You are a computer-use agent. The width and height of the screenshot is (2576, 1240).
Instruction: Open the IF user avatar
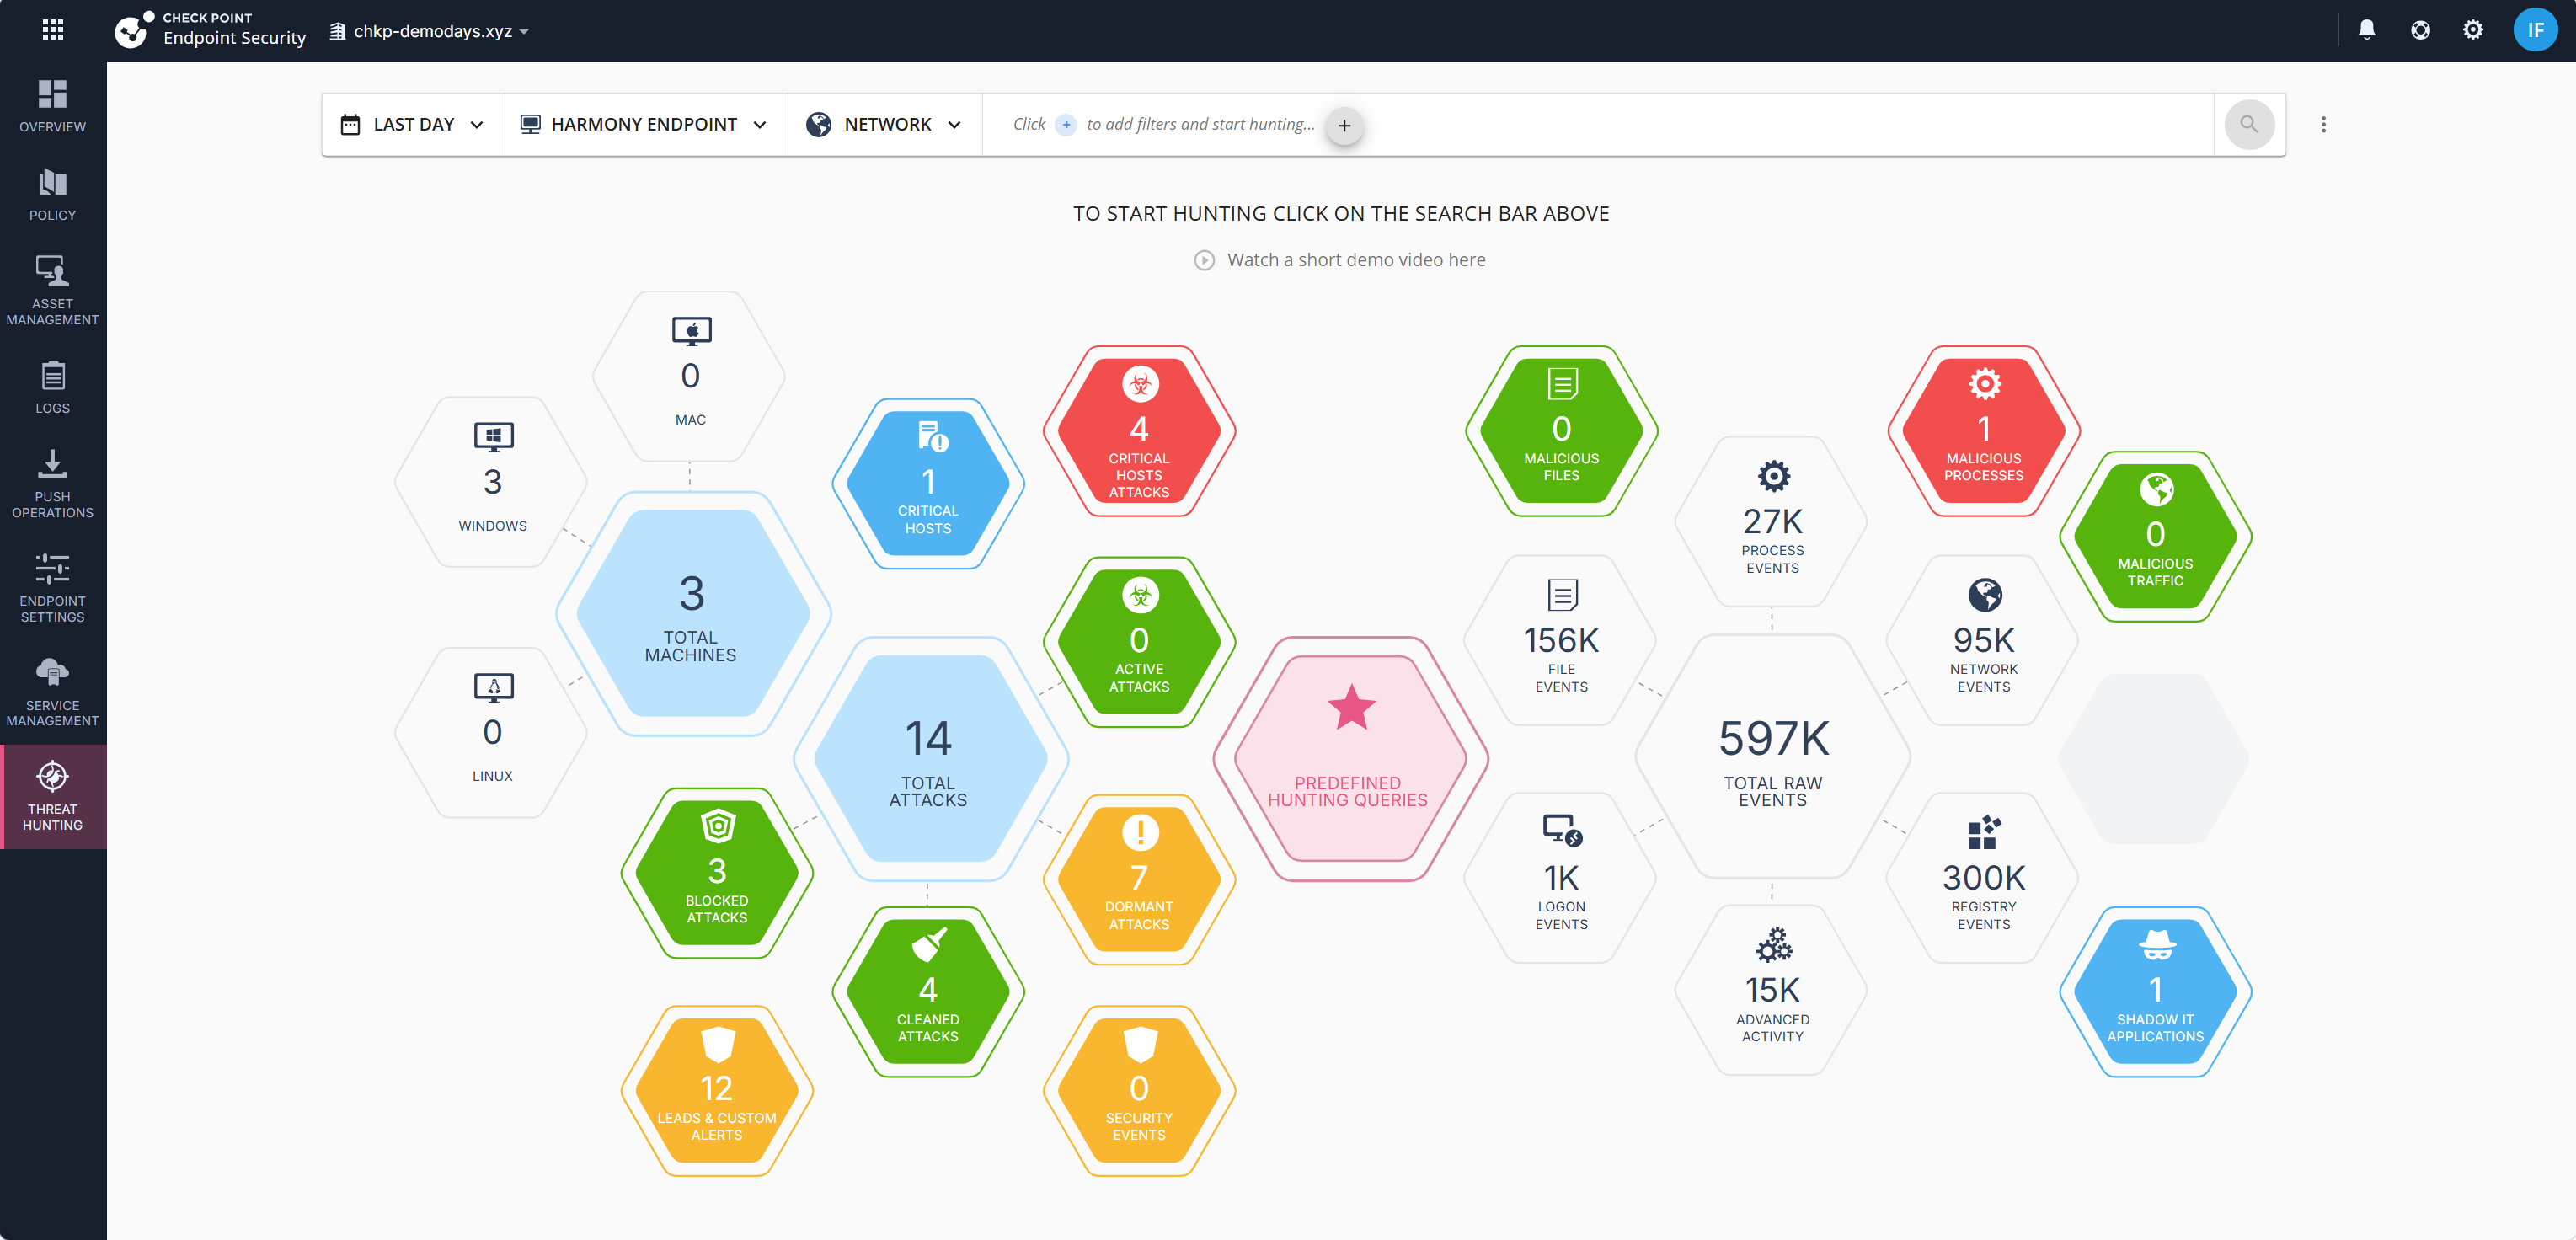pyautogui.click(x=2535, y=30)
